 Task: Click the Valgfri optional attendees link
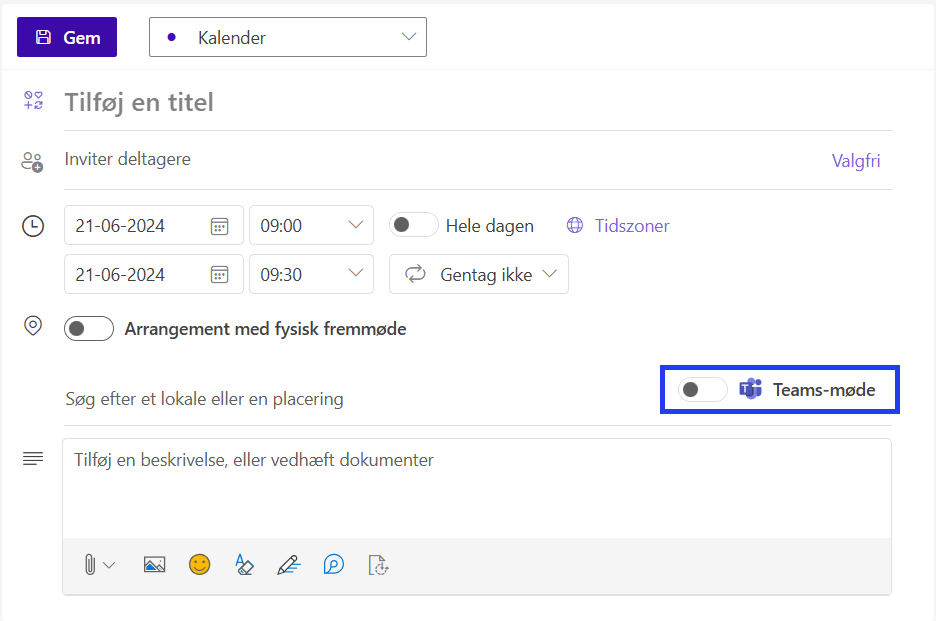(x=856, y=161)
